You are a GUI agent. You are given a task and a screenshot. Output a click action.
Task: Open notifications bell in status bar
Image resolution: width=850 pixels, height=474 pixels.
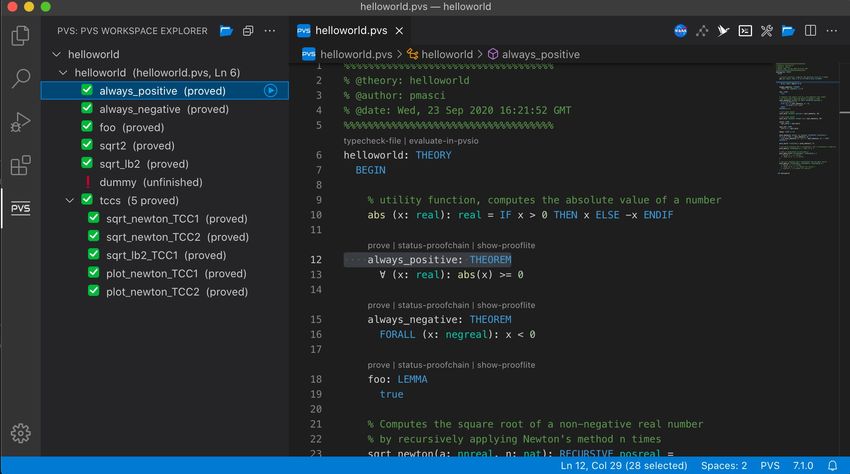pos(832,465)
